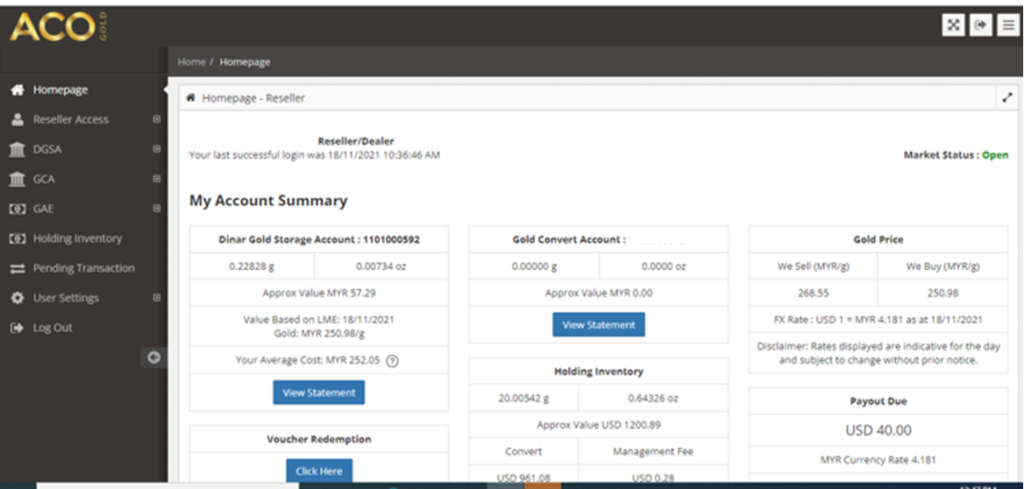Expand the Reseller Access submenu
Screen dimensions: 1024x489
(x=156, y=119)
